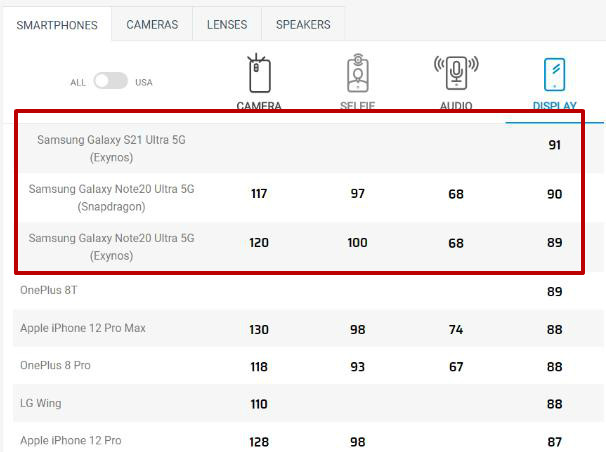Open the Apple iPhone 12 Pro link

coord(71,440)
